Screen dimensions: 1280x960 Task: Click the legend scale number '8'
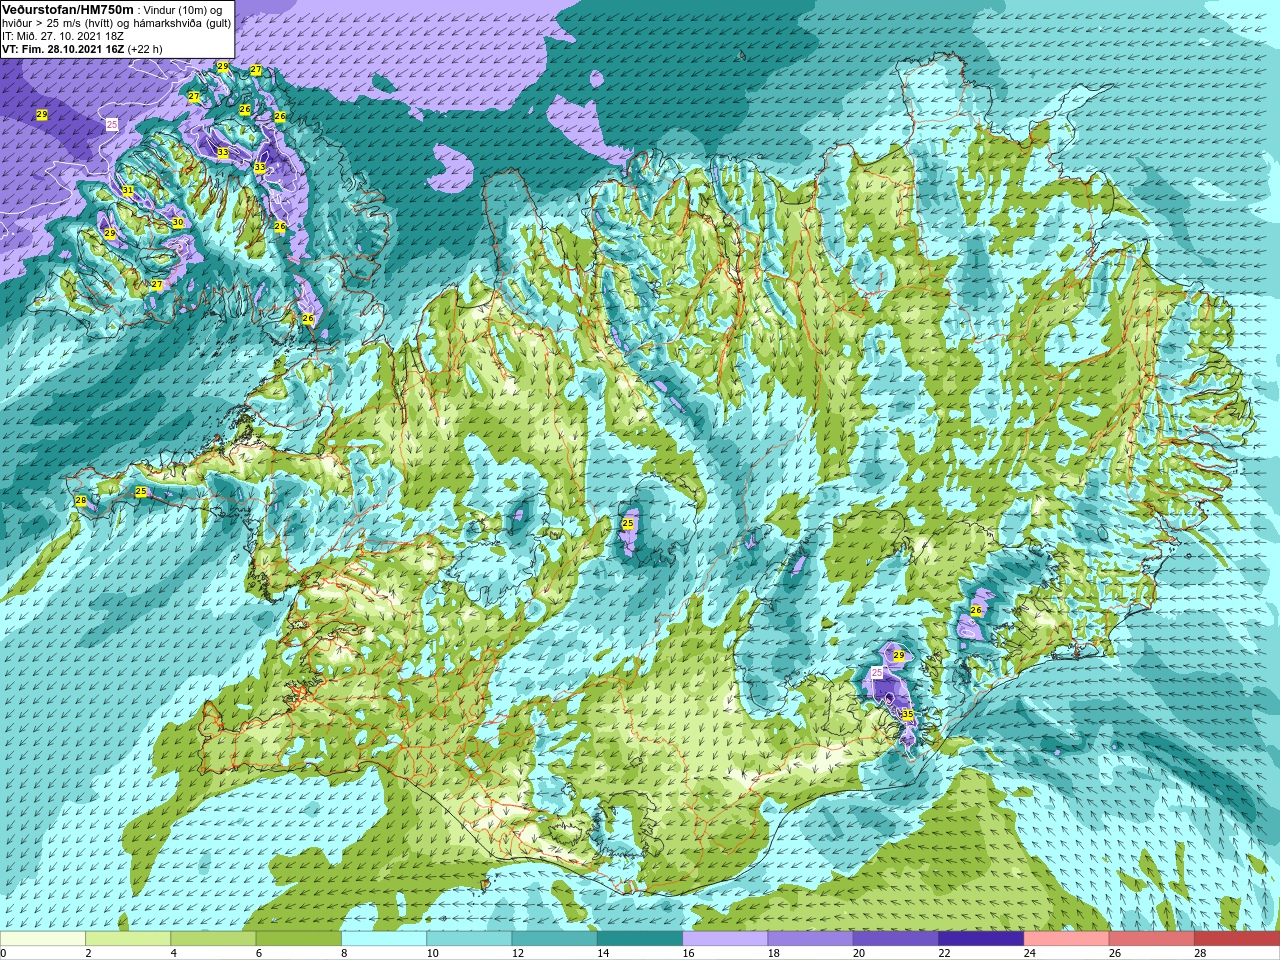coord(344,953)
